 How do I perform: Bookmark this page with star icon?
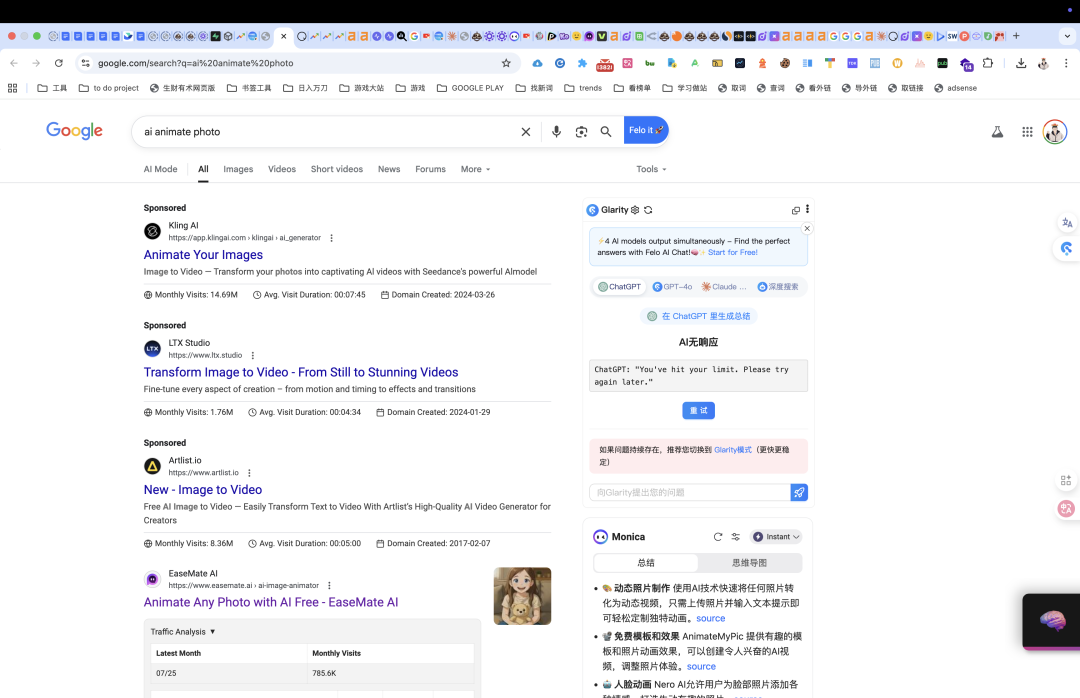coord(506,63)
